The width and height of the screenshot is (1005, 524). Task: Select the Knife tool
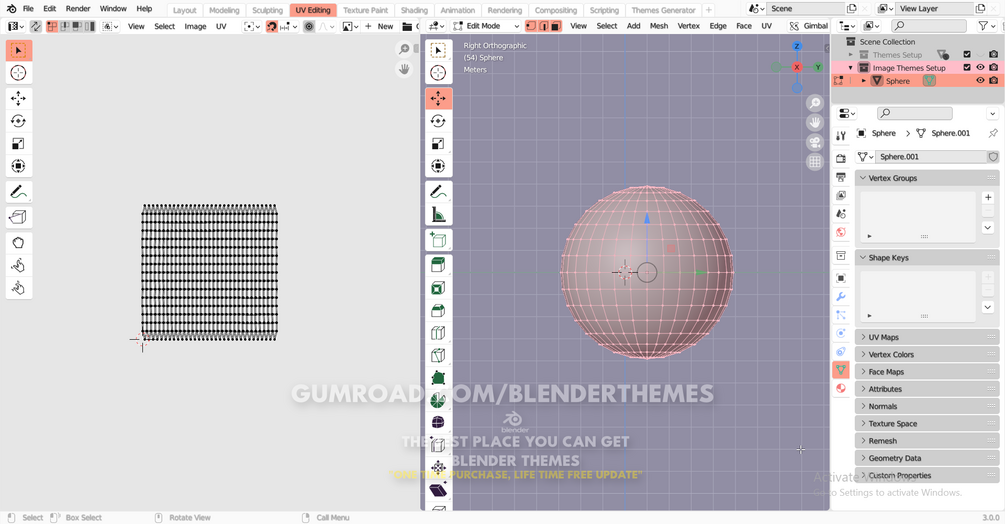438,356
